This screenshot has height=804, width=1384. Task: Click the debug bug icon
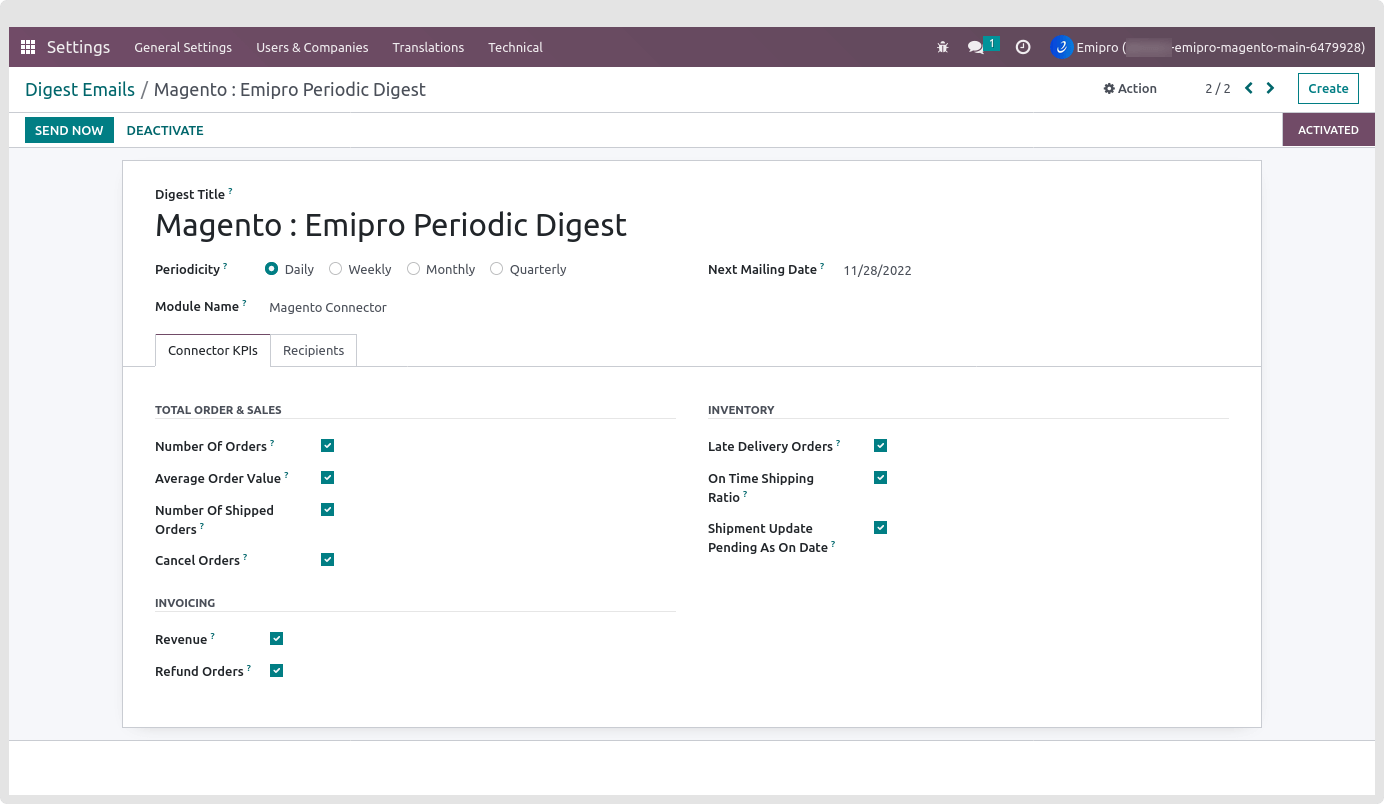click(x=942, y=47)
